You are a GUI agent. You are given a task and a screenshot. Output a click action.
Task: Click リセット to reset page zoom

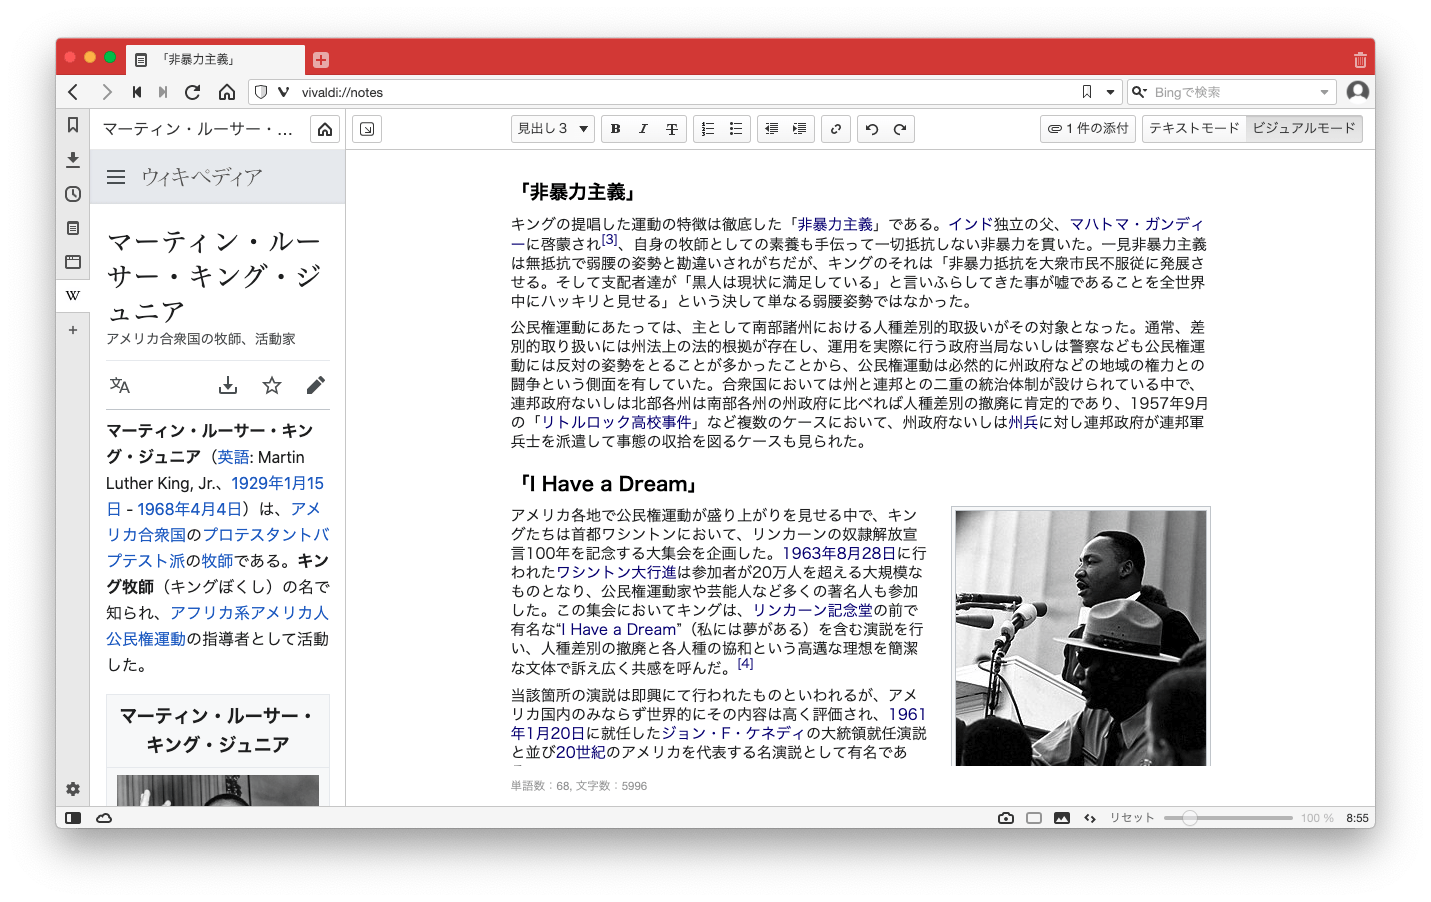(x=1130, y=817)
